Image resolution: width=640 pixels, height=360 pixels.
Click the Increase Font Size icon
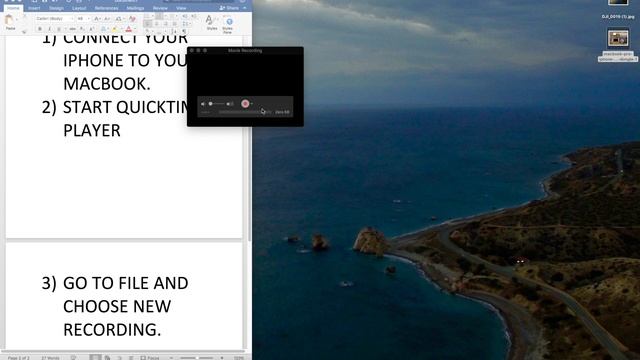[x=96, y=19]
